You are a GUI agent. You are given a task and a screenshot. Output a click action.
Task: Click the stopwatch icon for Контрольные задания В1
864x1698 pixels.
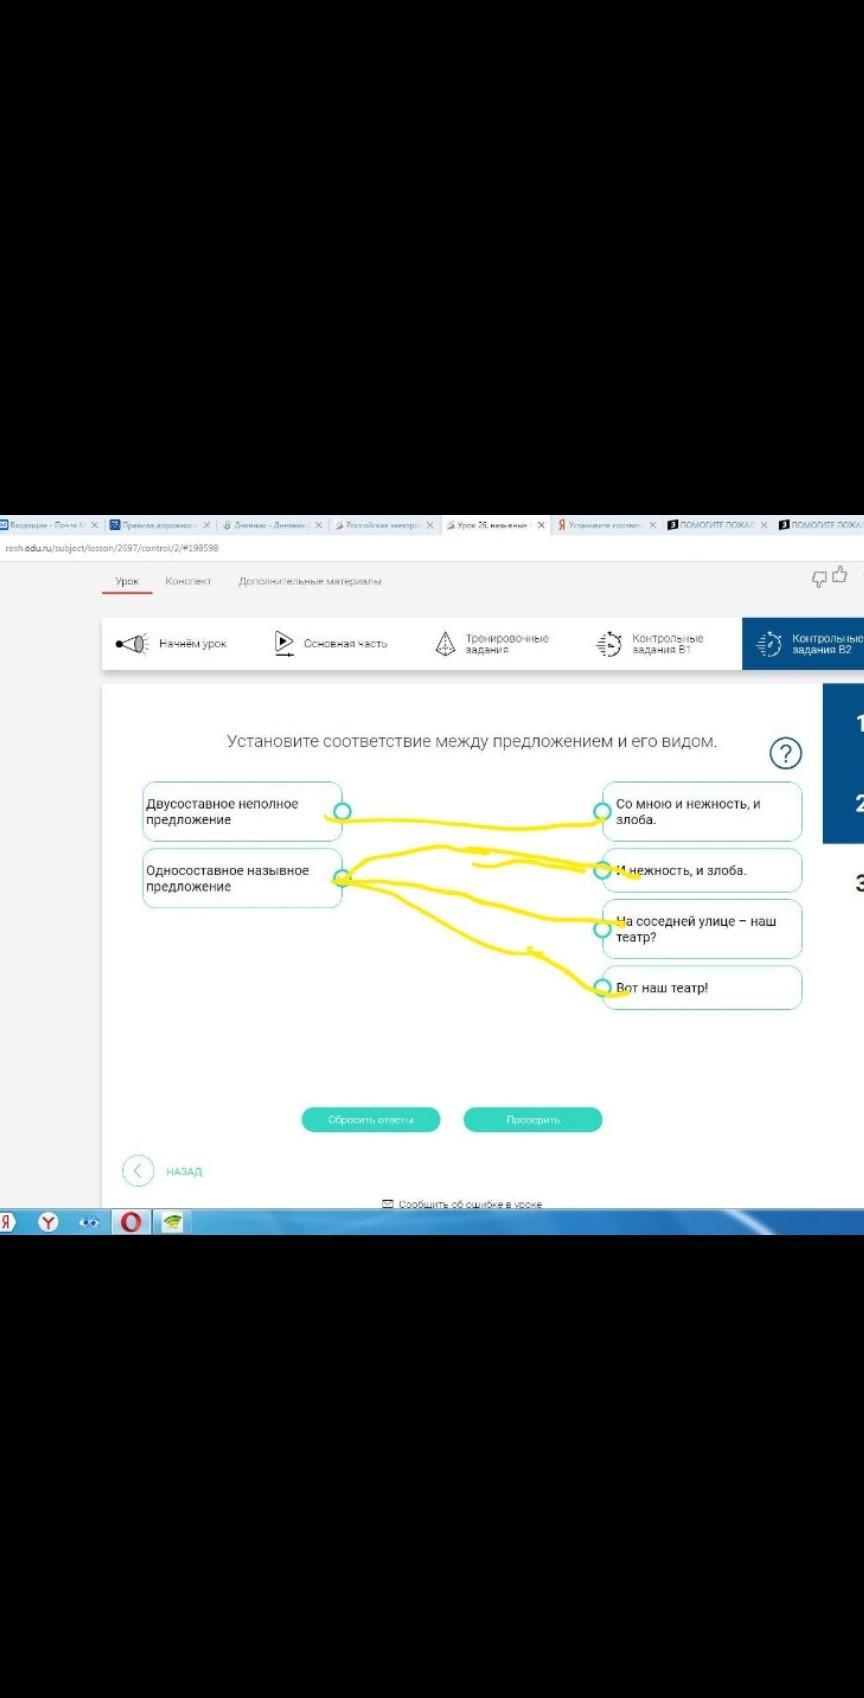[609, 644]
